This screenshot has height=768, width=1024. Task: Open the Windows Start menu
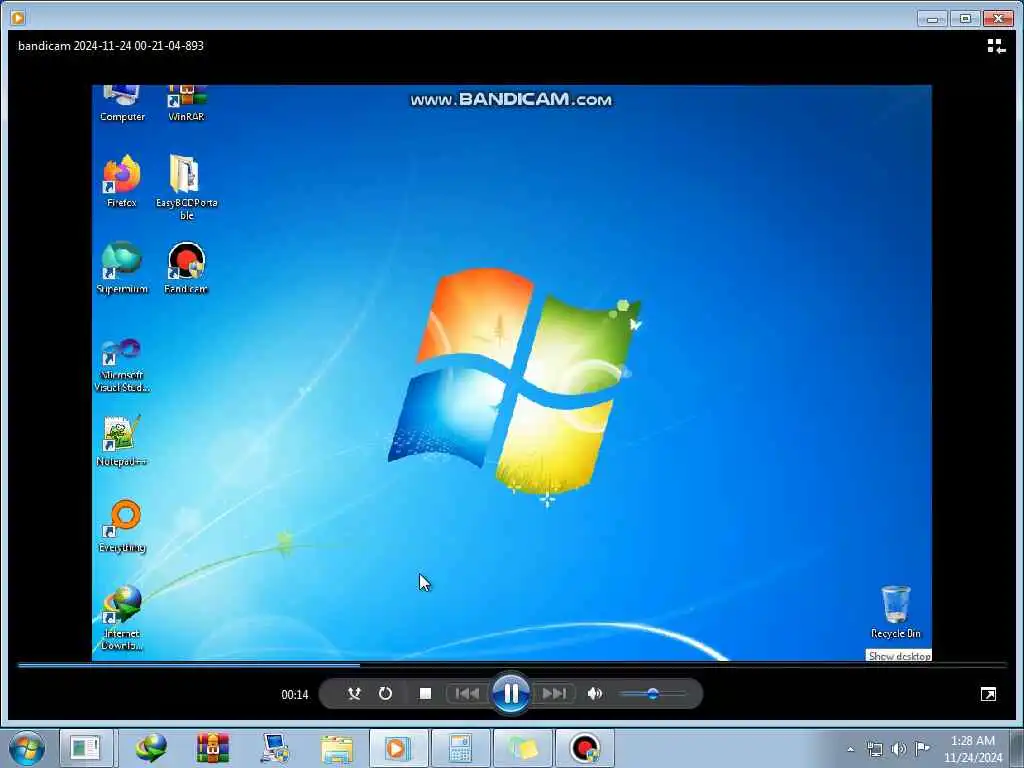coord(27,748)
